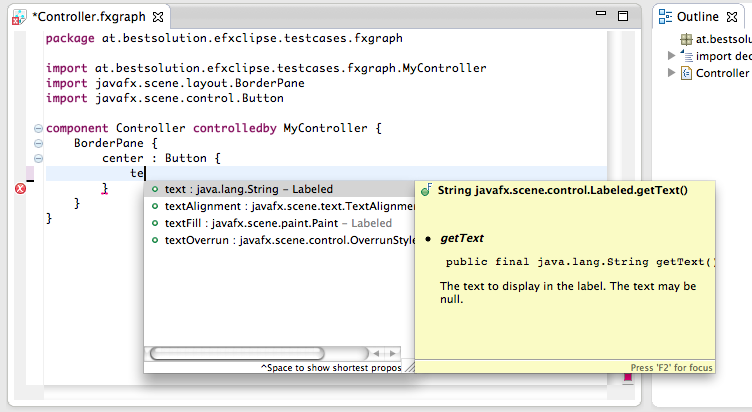Click the getText heading in Javadoc popup
The image size is (752, 412).
point(462,238)
